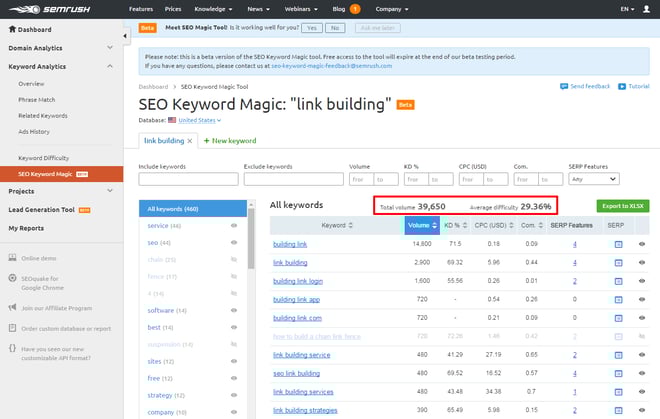The image size is (660, 419).
Task: Close the link building tab
Action: (x=190, y=141)
